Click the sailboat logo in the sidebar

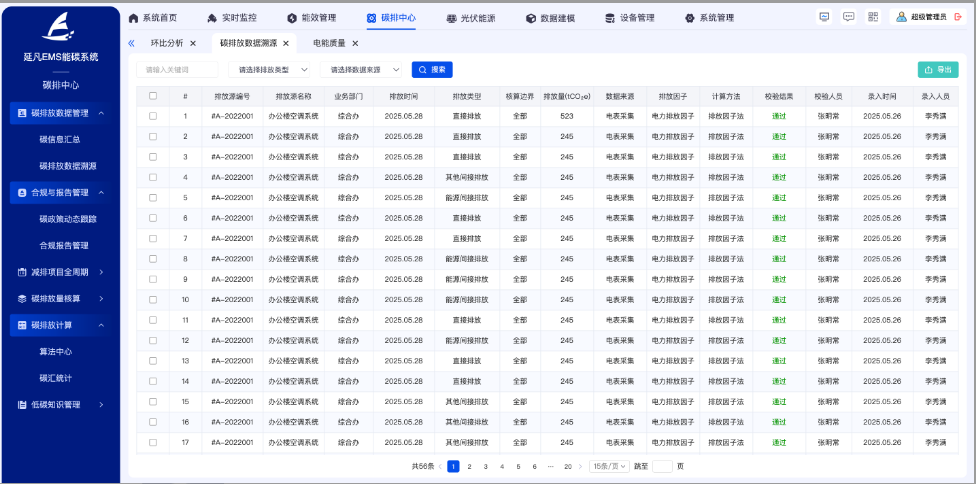[61, 29]
